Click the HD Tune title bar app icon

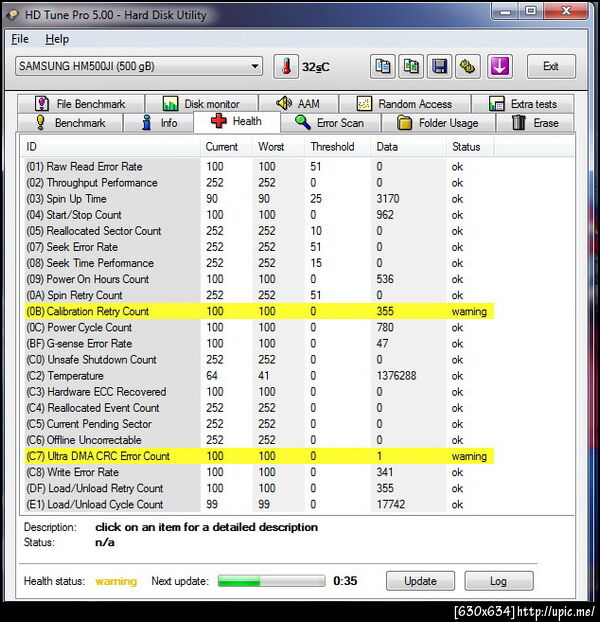click(13, 15)
